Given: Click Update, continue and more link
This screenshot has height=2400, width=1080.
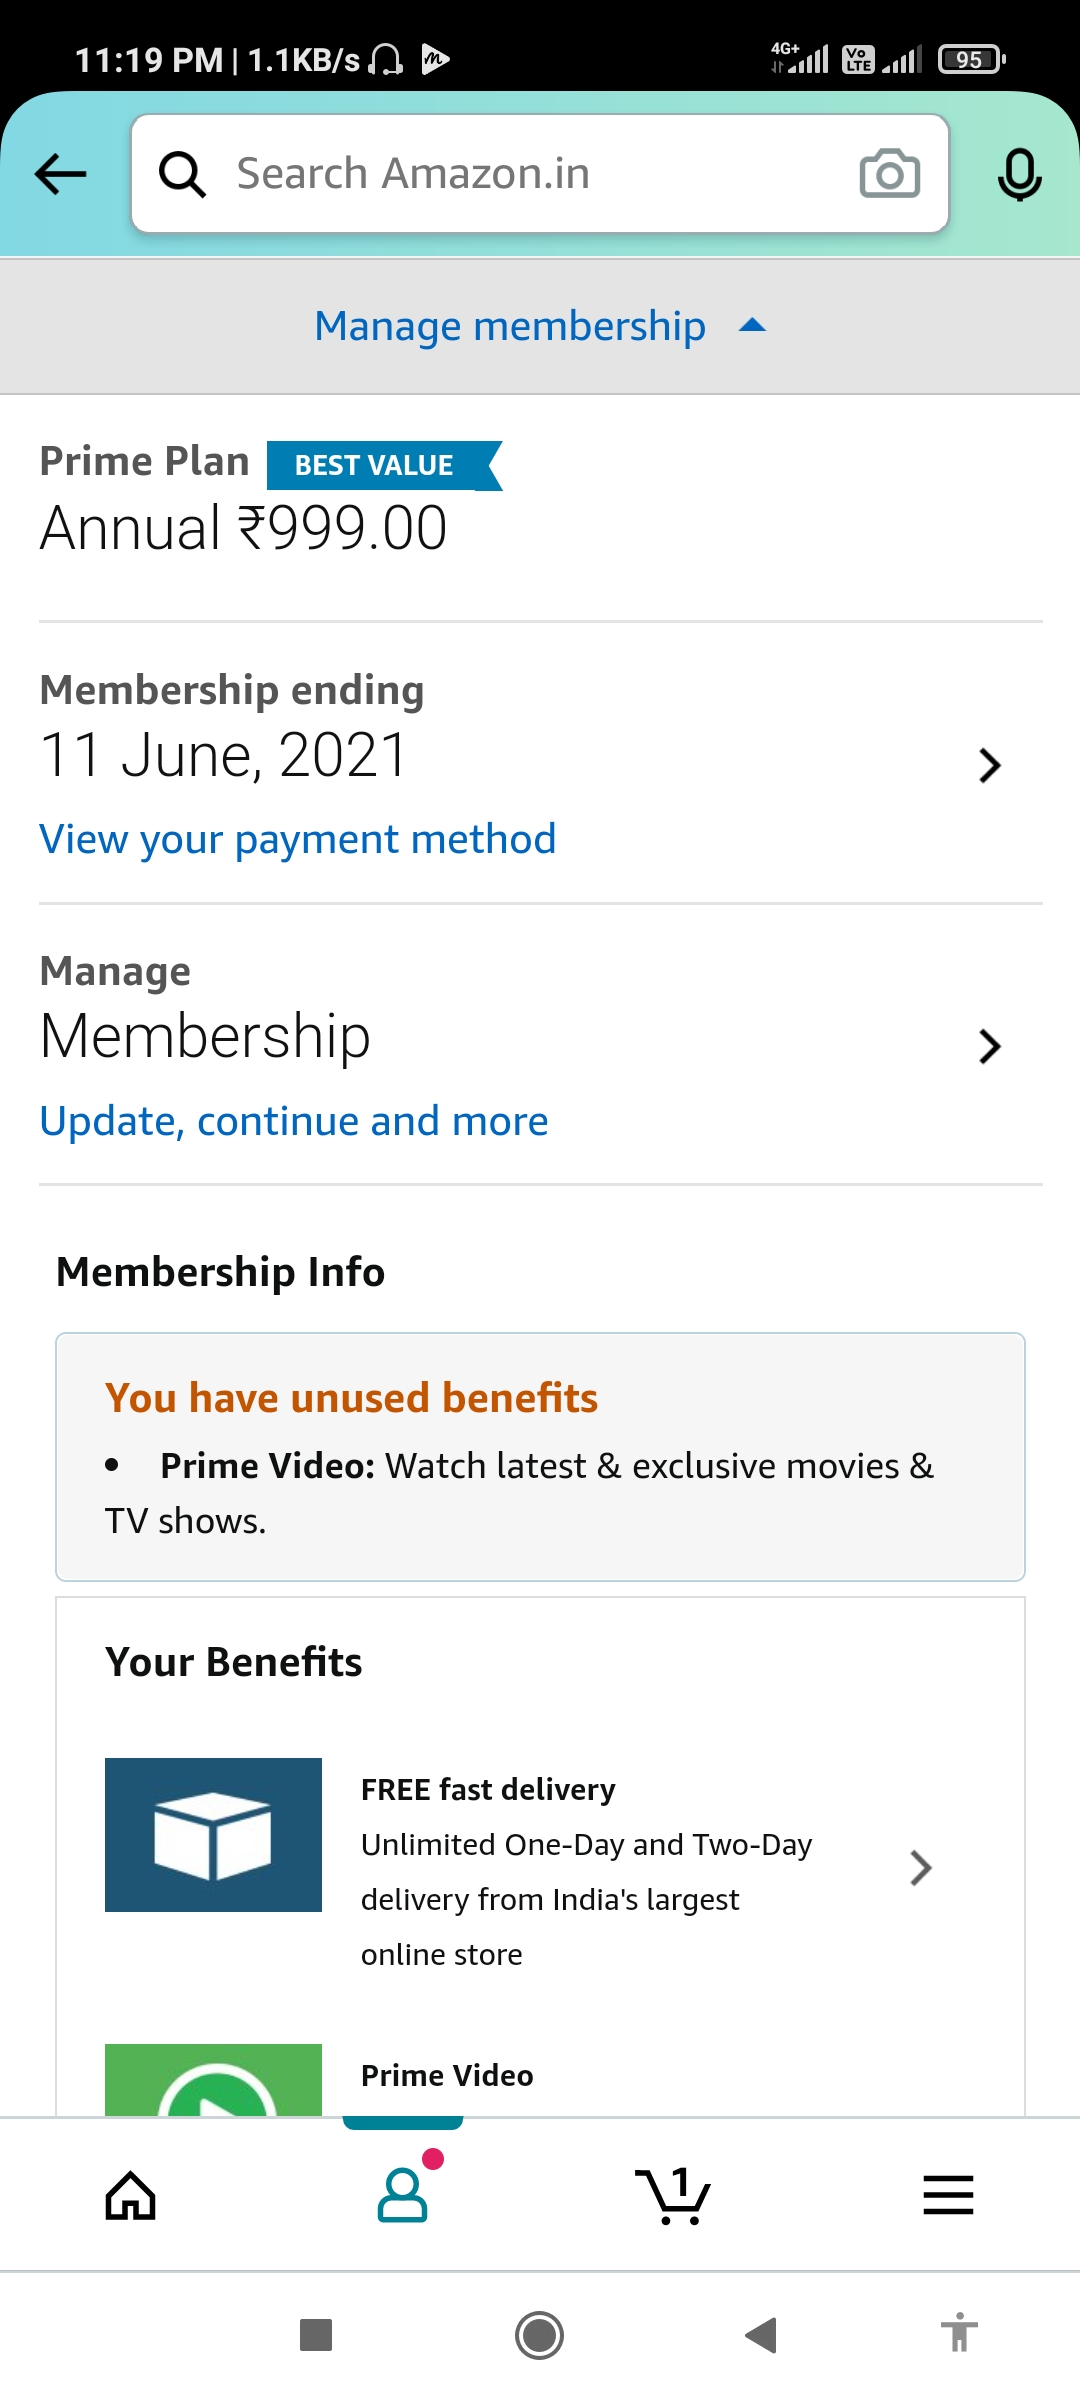Looking at the screenshot, I should (x=294, y=1121).
